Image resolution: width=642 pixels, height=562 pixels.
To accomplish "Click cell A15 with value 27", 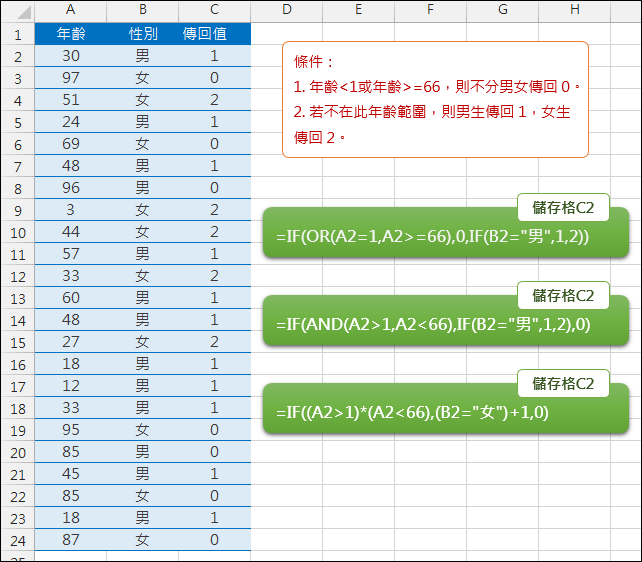I will 70,342.
